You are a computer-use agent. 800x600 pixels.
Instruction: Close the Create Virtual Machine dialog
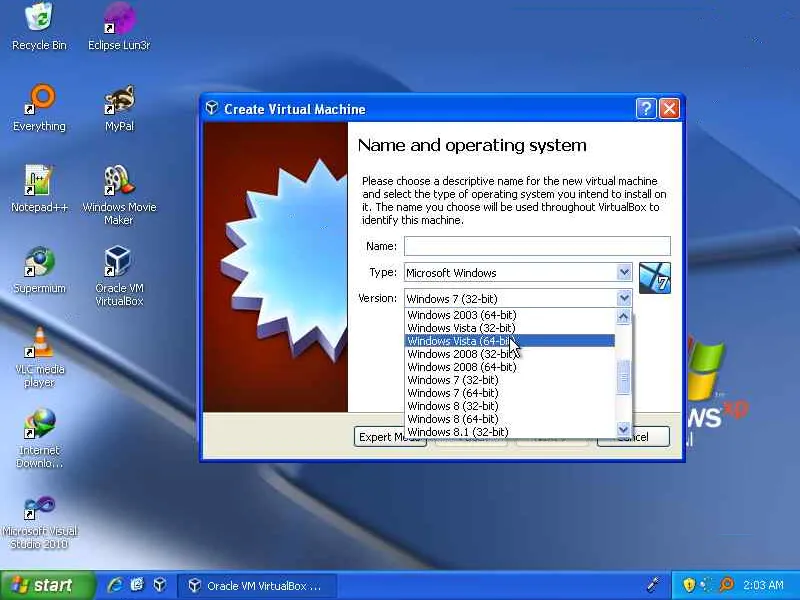[x=669, y=109]
